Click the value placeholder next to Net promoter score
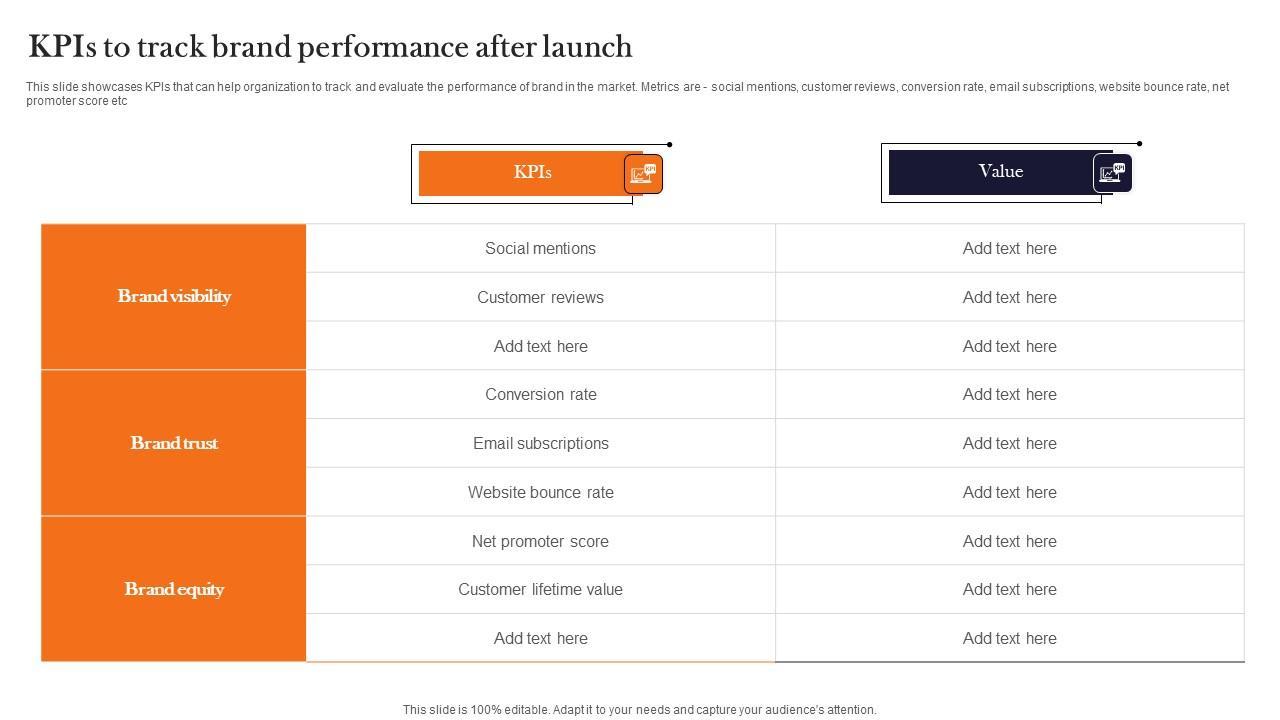 pos(1009,541)
